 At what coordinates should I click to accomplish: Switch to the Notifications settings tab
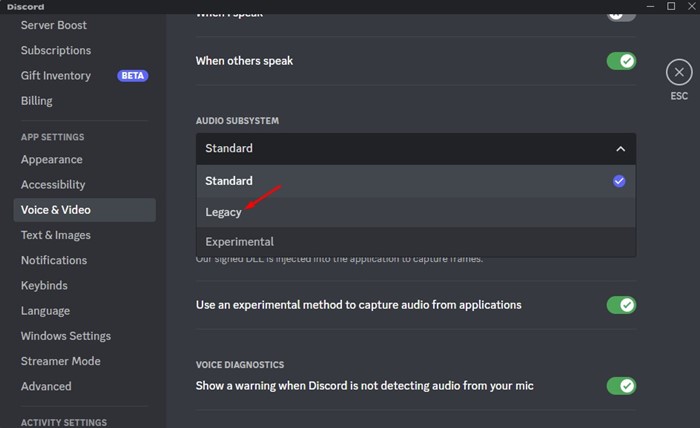coord(54,261)
